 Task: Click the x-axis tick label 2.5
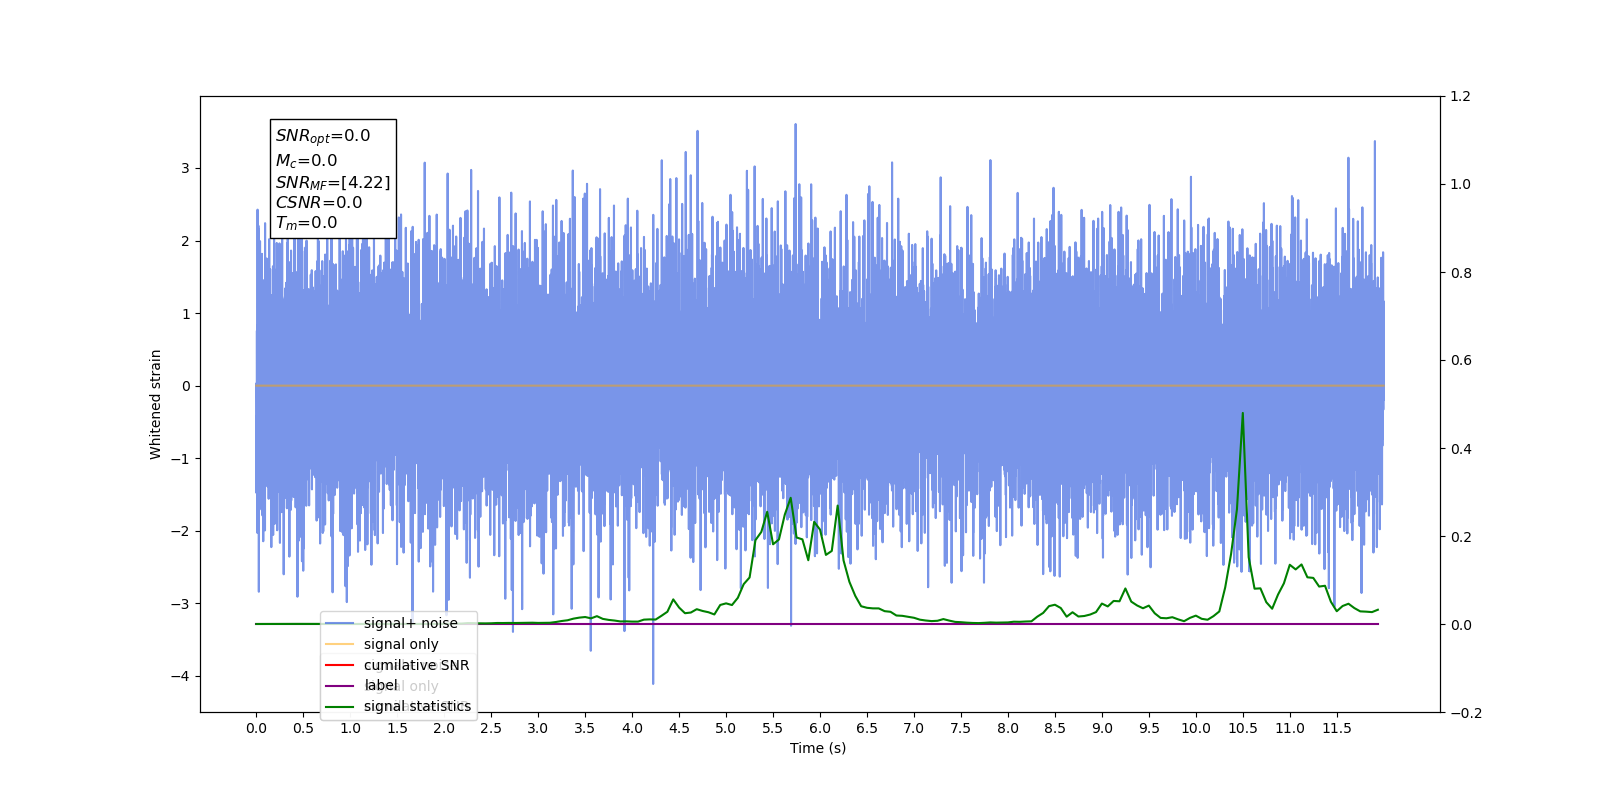point(491,728)
